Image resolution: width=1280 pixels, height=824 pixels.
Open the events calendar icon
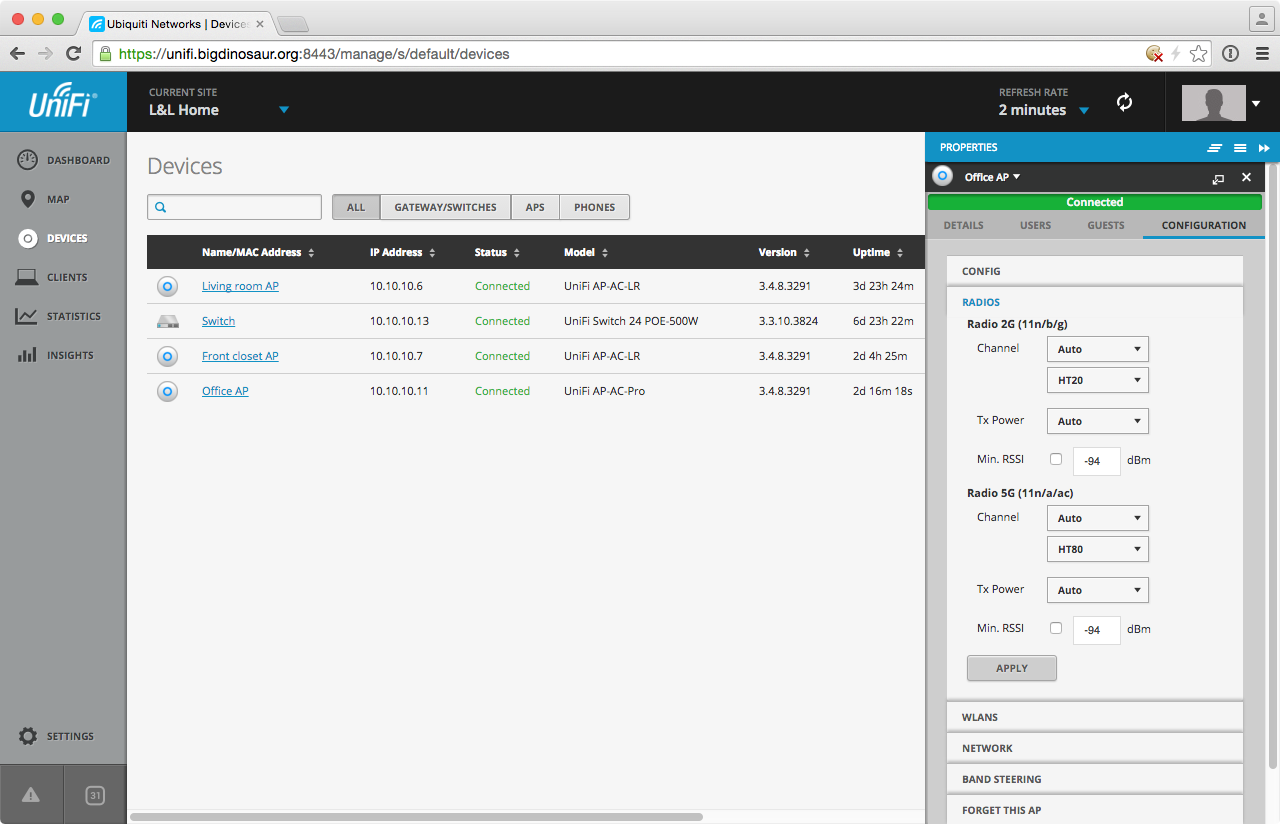click(x=95, y=795)
